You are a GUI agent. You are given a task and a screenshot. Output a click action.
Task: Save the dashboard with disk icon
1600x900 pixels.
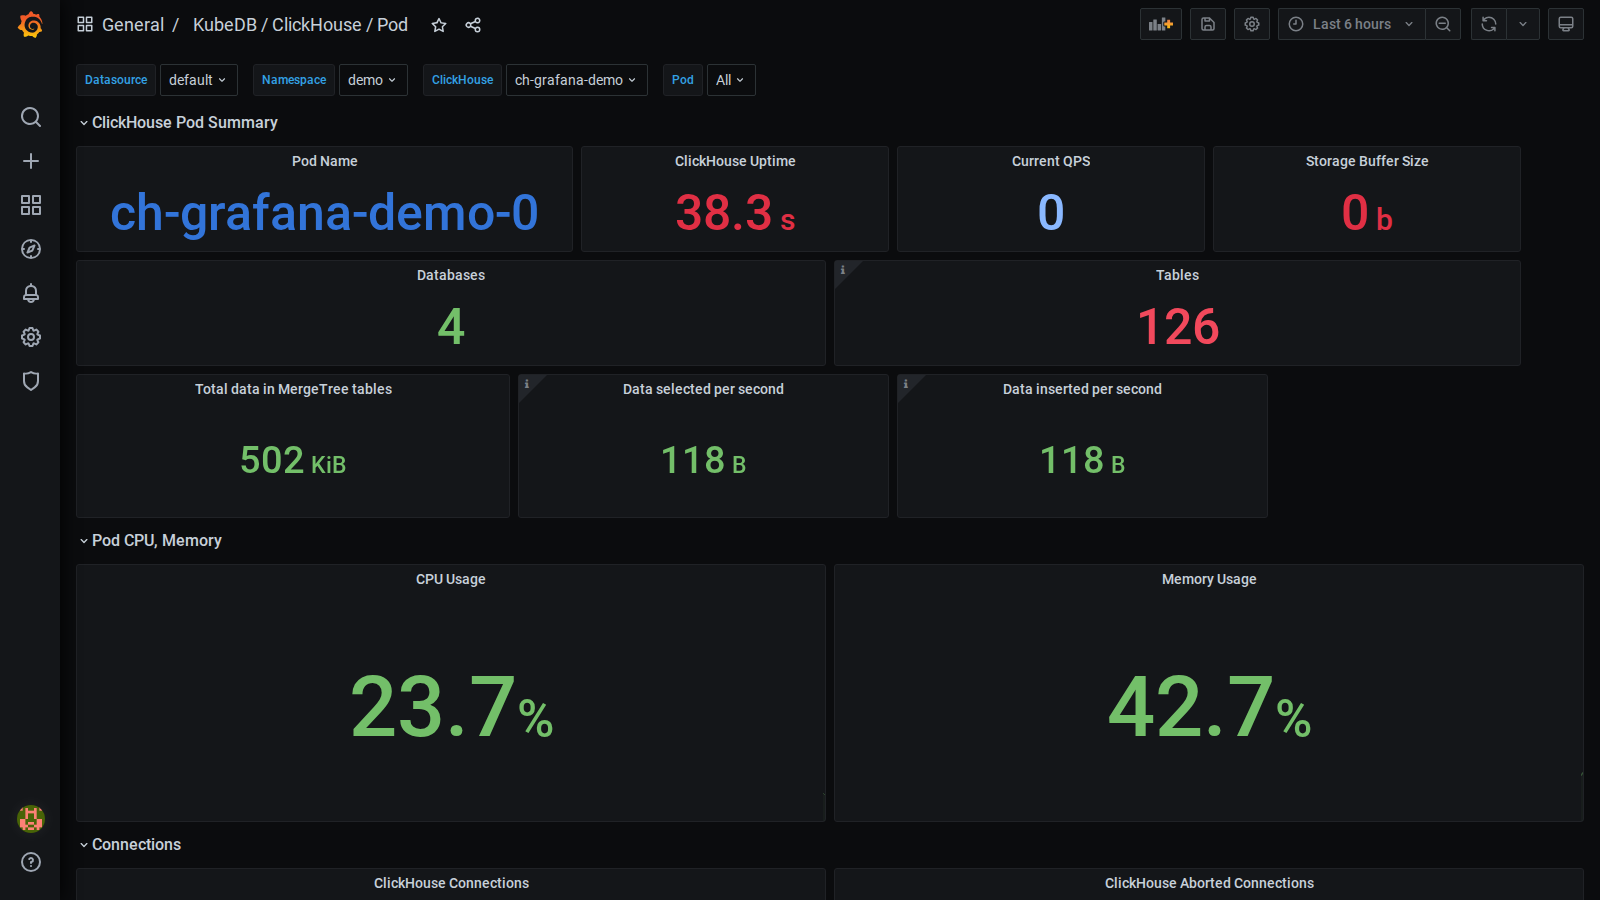coord(1208,24)
